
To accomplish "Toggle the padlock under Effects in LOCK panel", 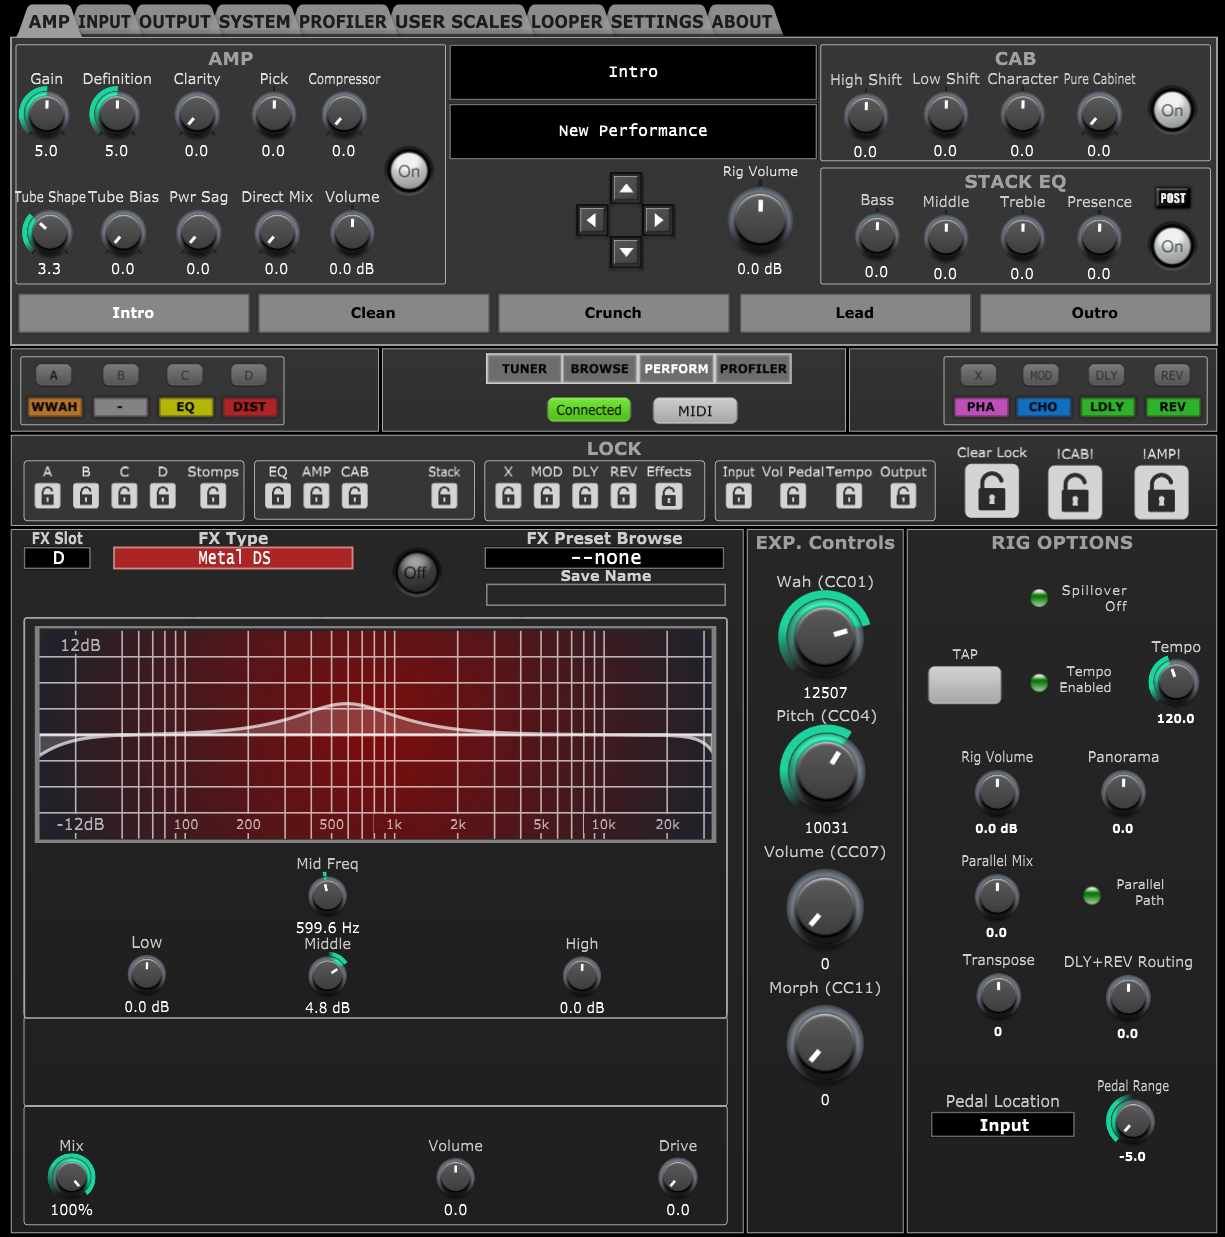I will [x=669, y=495].
